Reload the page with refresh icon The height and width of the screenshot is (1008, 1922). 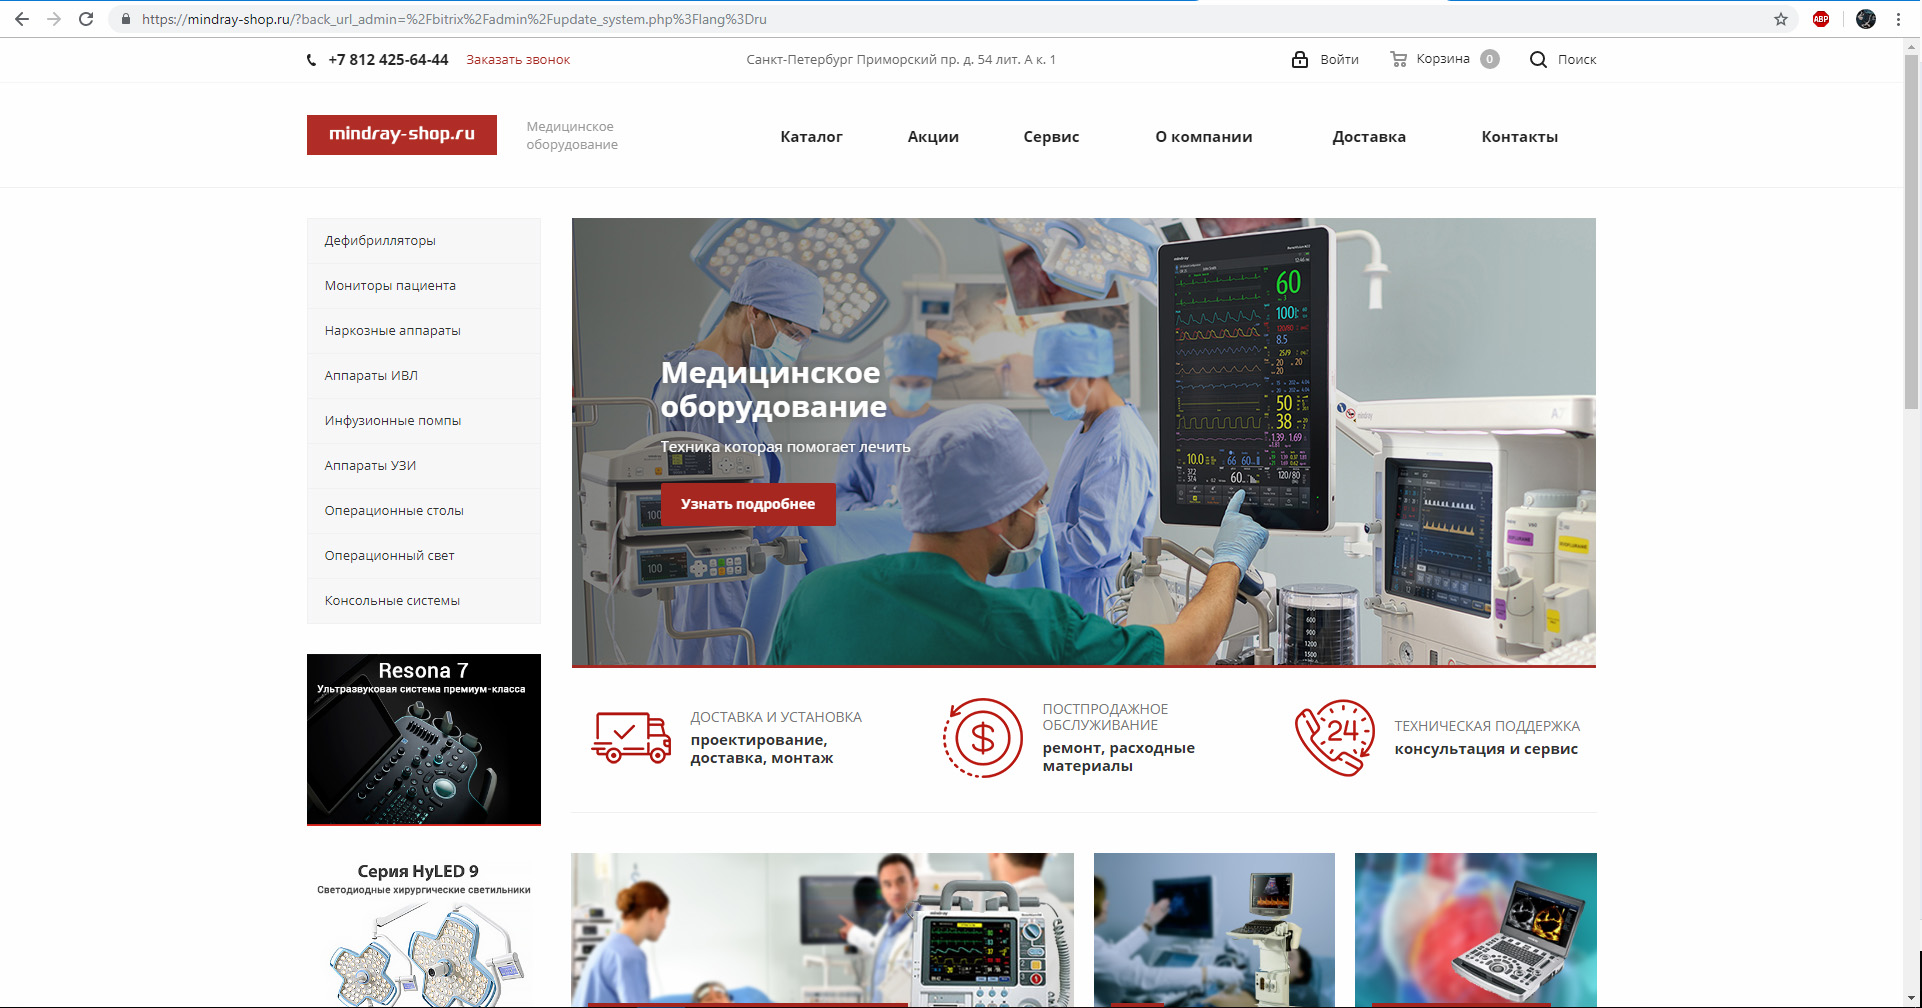pyautogui.click(x=86, y=19)
